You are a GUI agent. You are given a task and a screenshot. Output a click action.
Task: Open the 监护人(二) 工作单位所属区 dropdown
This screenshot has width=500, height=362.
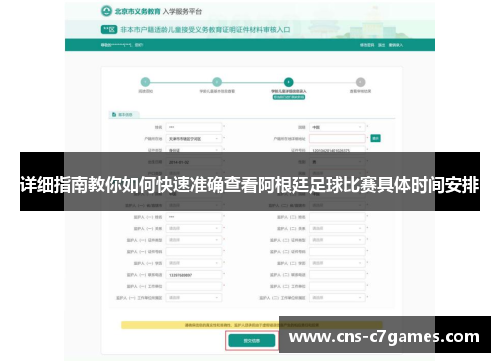tap(337, 298)
